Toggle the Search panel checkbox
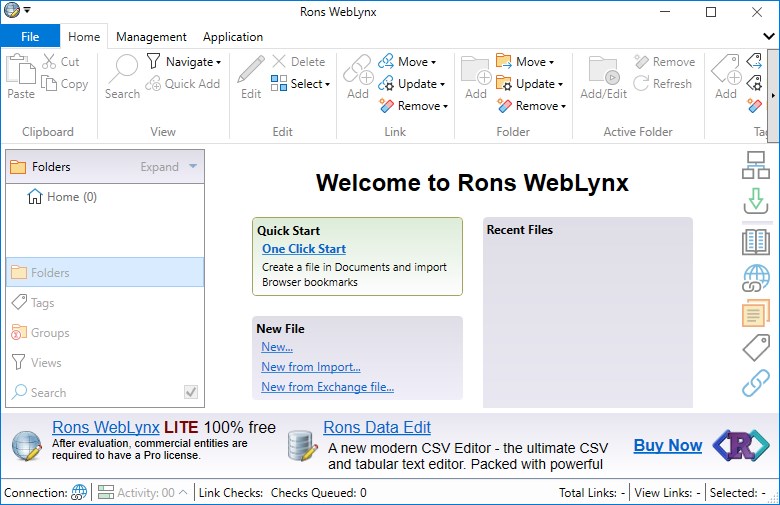Screen dimensions: 780x505 tap(191, 392)
